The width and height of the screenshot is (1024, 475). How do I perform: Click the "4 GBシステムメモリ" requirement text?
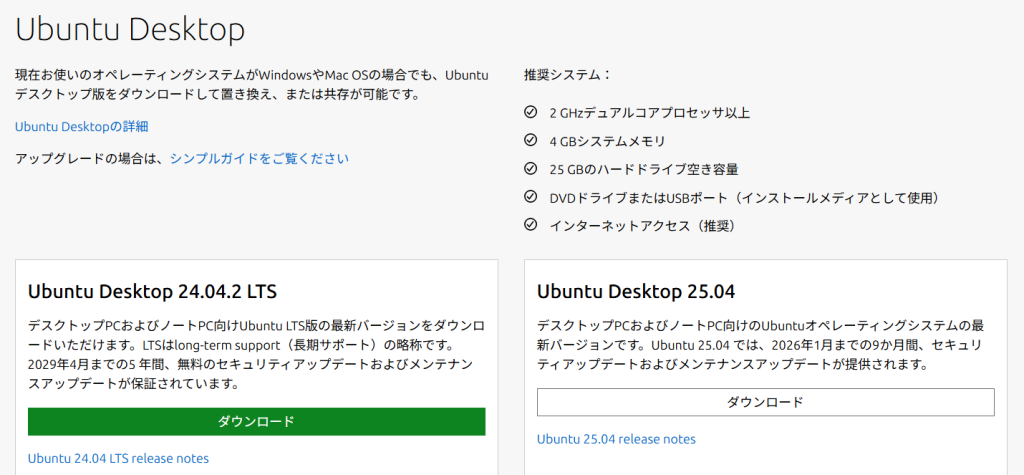[x=607, y=141]
